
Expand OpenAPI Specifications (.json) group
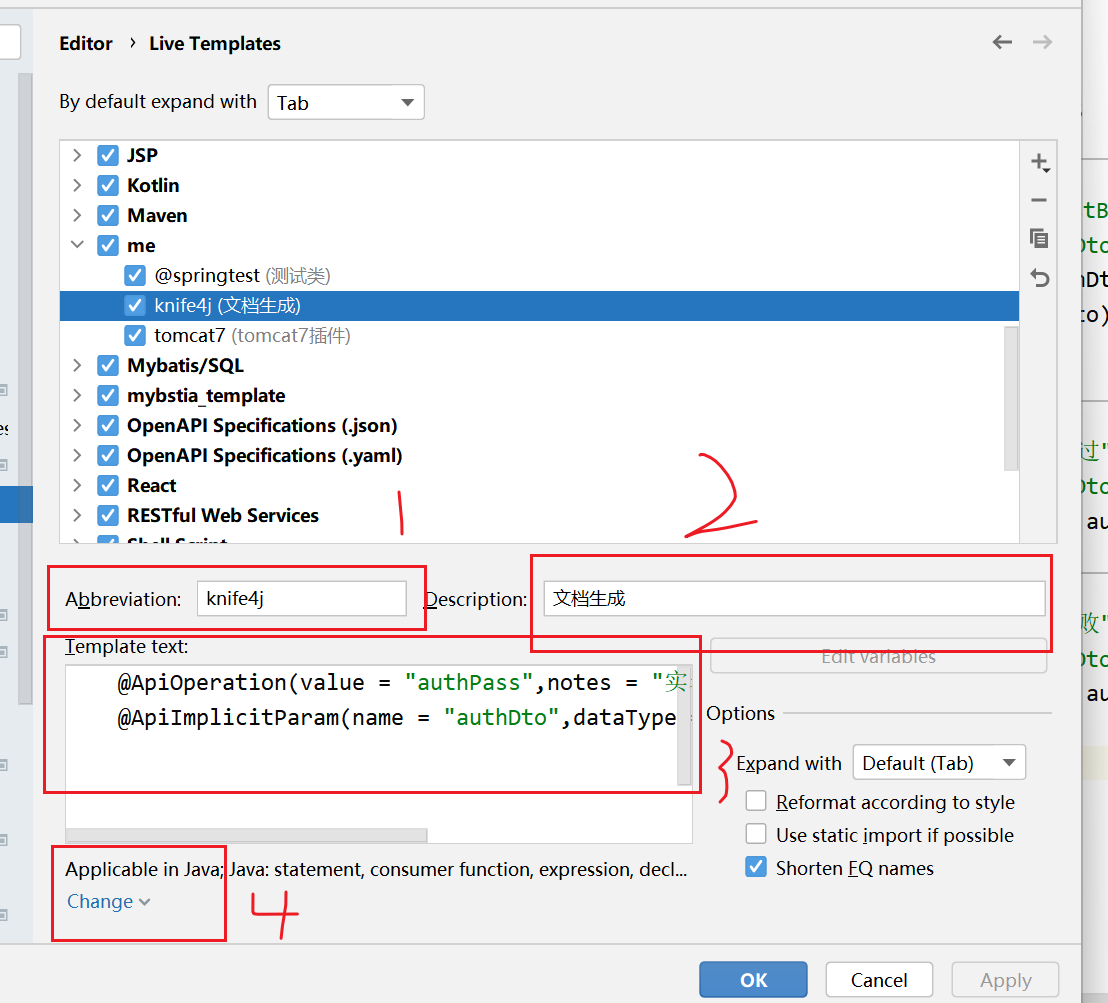pyautogui.click(x=78, y=426)
